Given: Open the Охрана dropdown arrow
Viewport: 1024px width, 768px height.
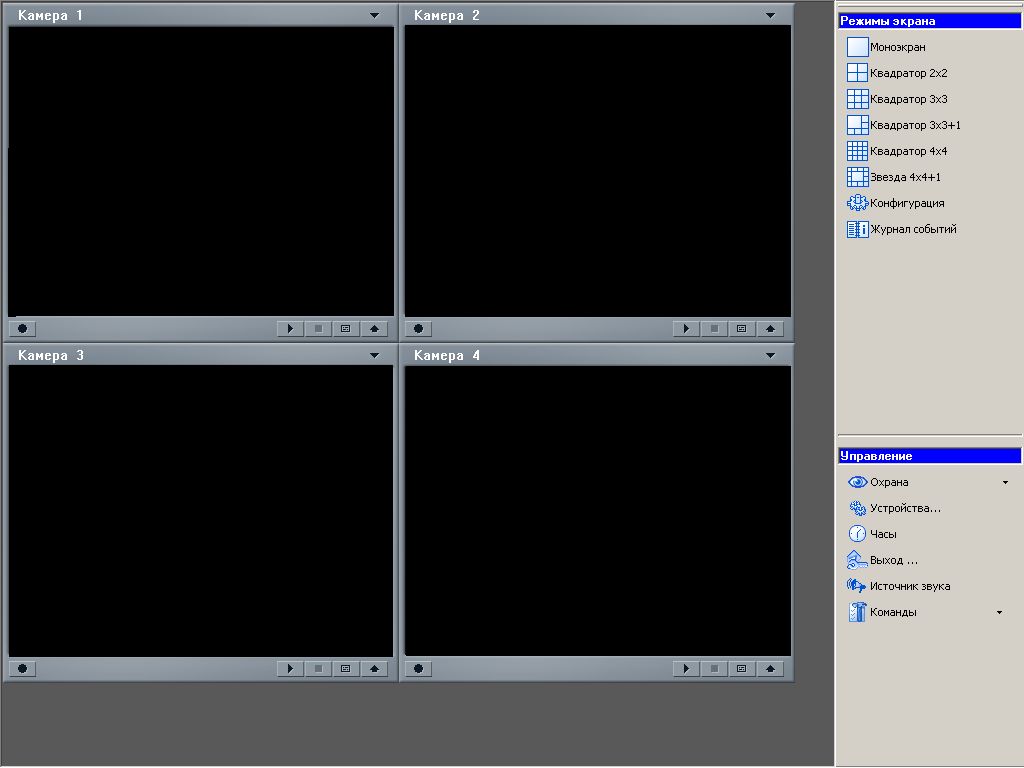Looking at the screenshot, I should (1005, 482).
